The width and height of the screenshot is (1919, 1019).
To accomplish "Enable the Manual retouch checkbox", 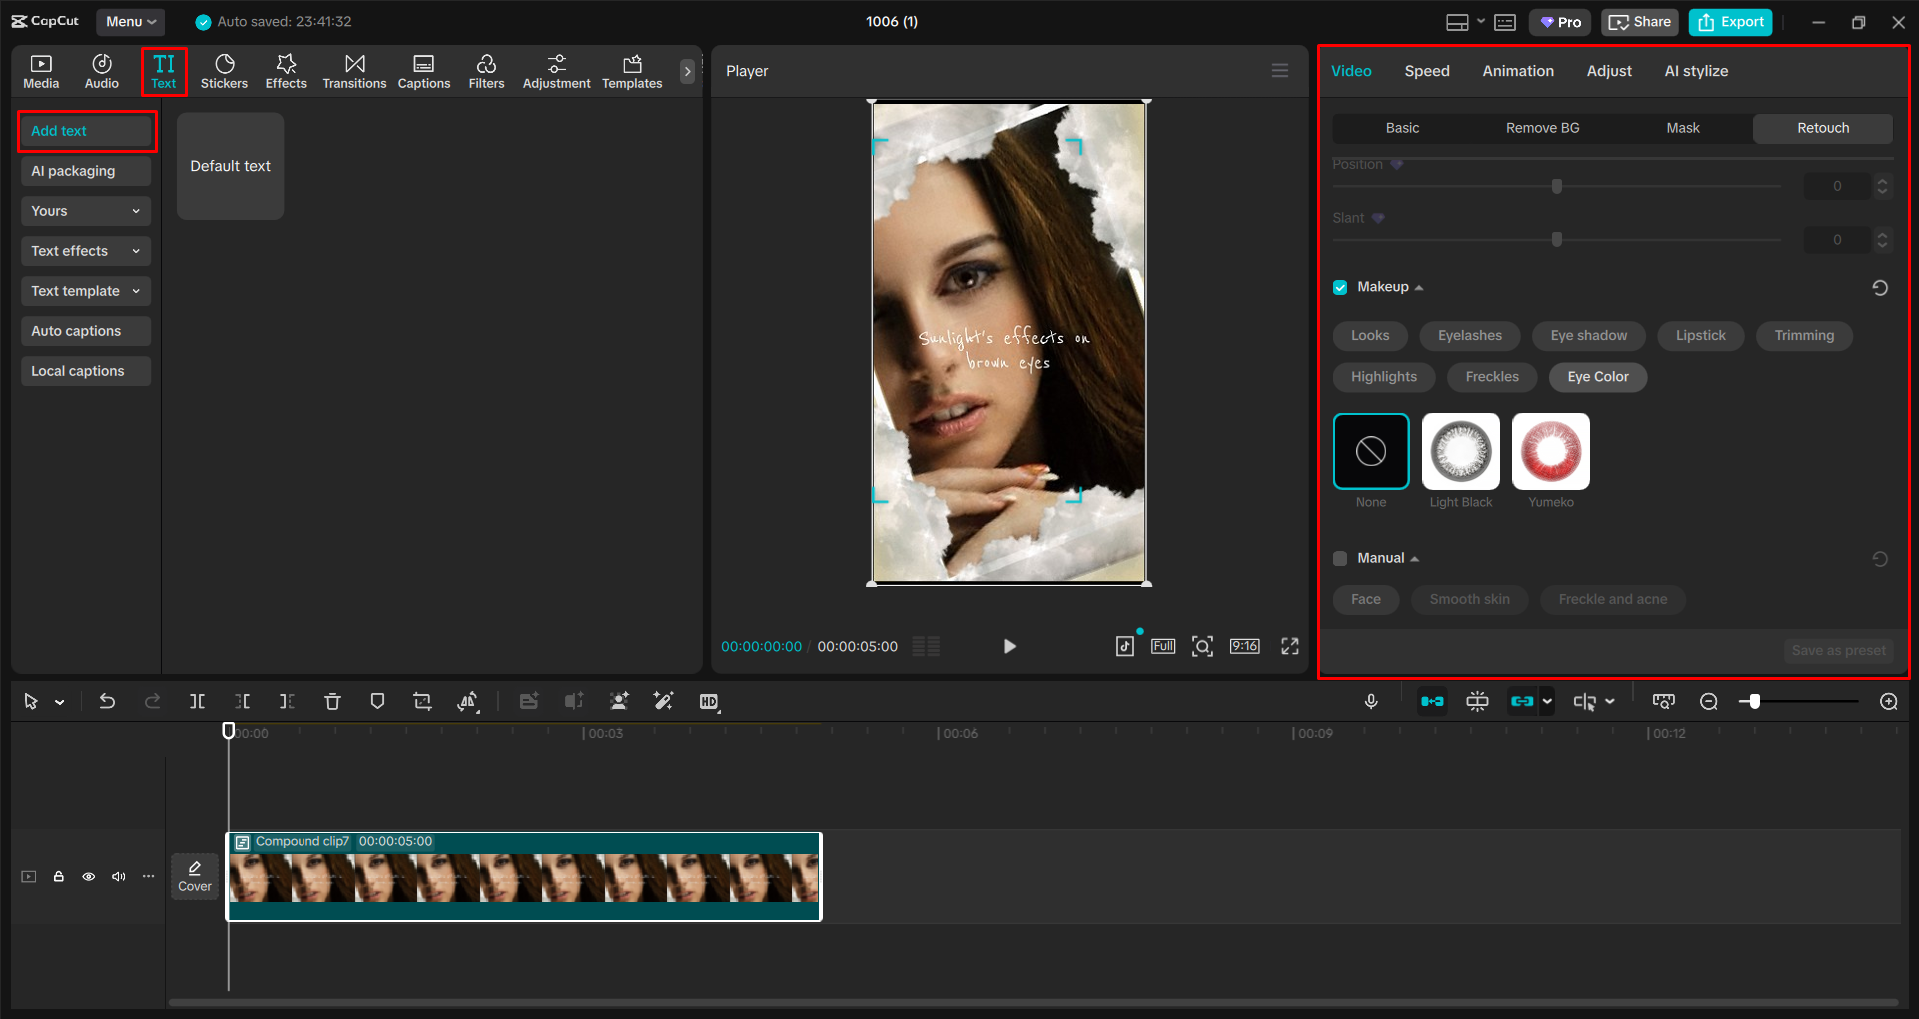I will click(x=1340, y=558).
